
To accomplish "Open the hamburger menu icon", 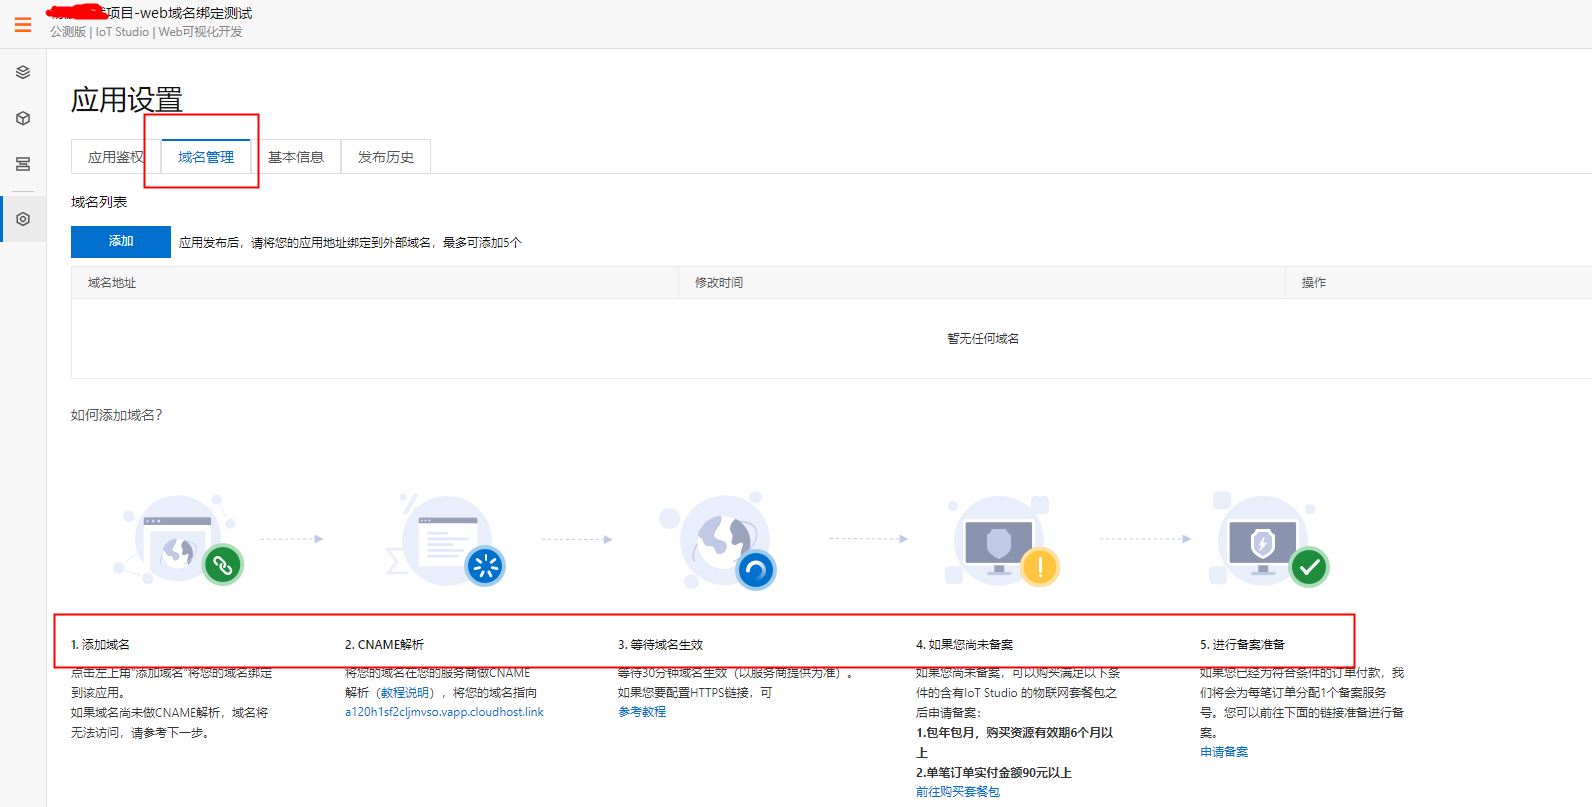I will [23, 25].
